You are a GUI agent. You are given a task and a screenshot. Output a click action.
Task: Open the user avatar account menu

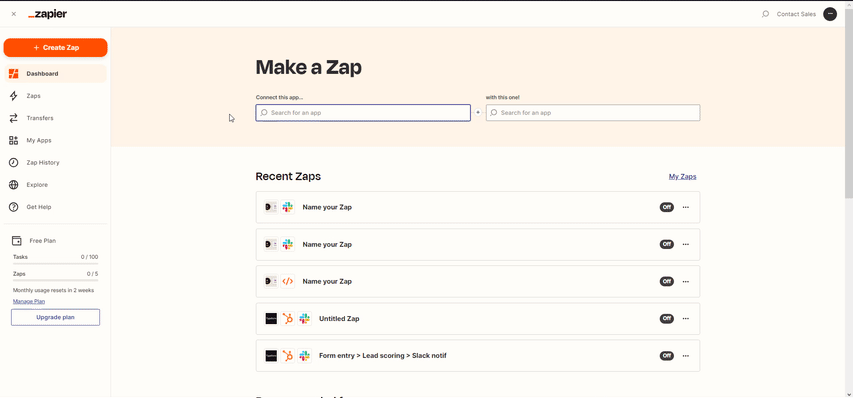830,14
